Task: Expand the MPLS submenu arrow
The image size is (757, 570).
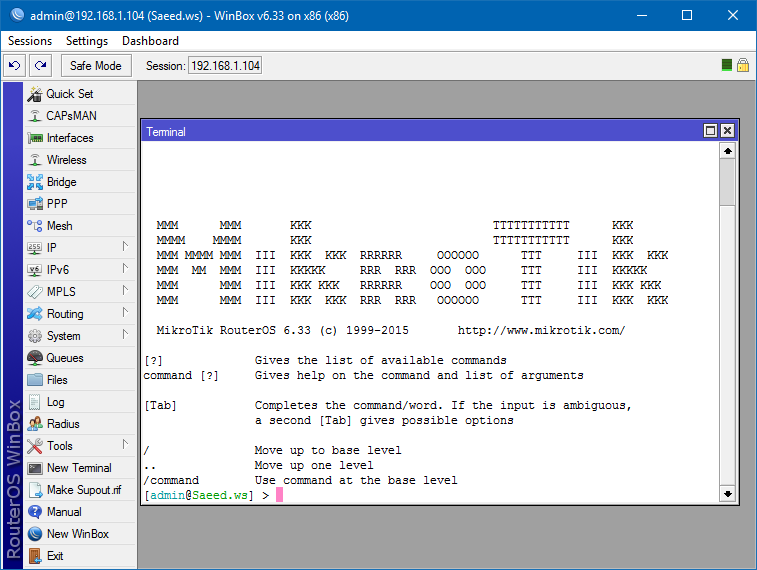Action: tap(125, 290)
